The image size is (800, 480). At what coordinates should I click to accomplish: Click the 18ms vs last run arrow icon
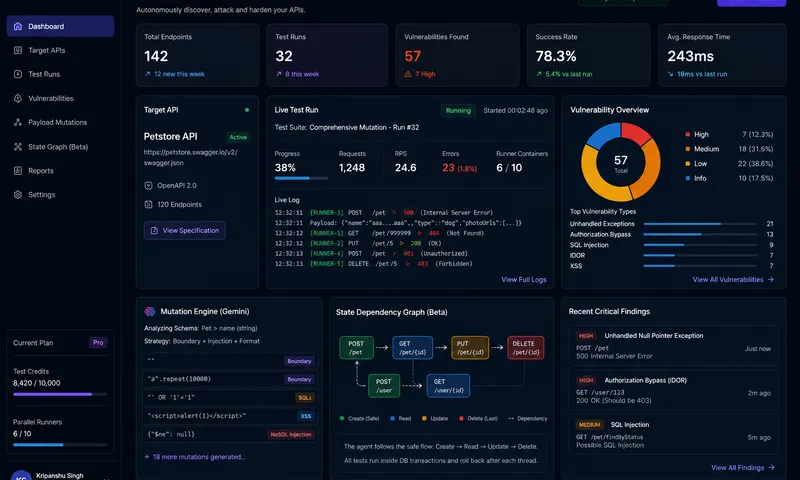[x=670, y=74]
